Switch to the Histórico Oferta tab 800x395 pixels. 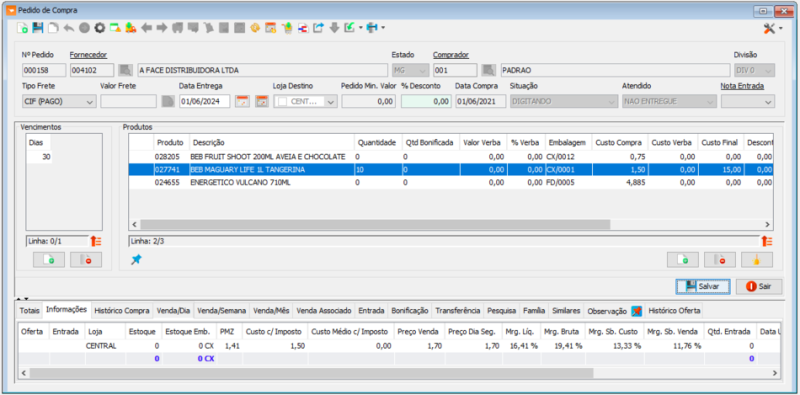(674, 311)
